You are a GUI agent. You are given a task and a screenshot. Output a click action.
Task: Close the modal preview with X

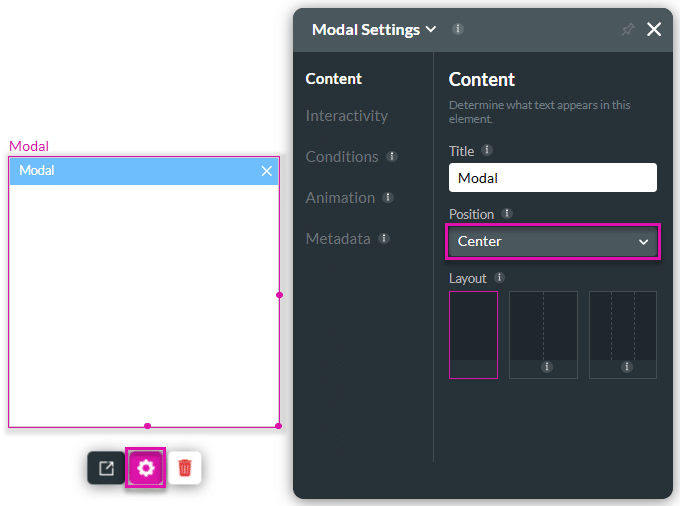point(267,171)
